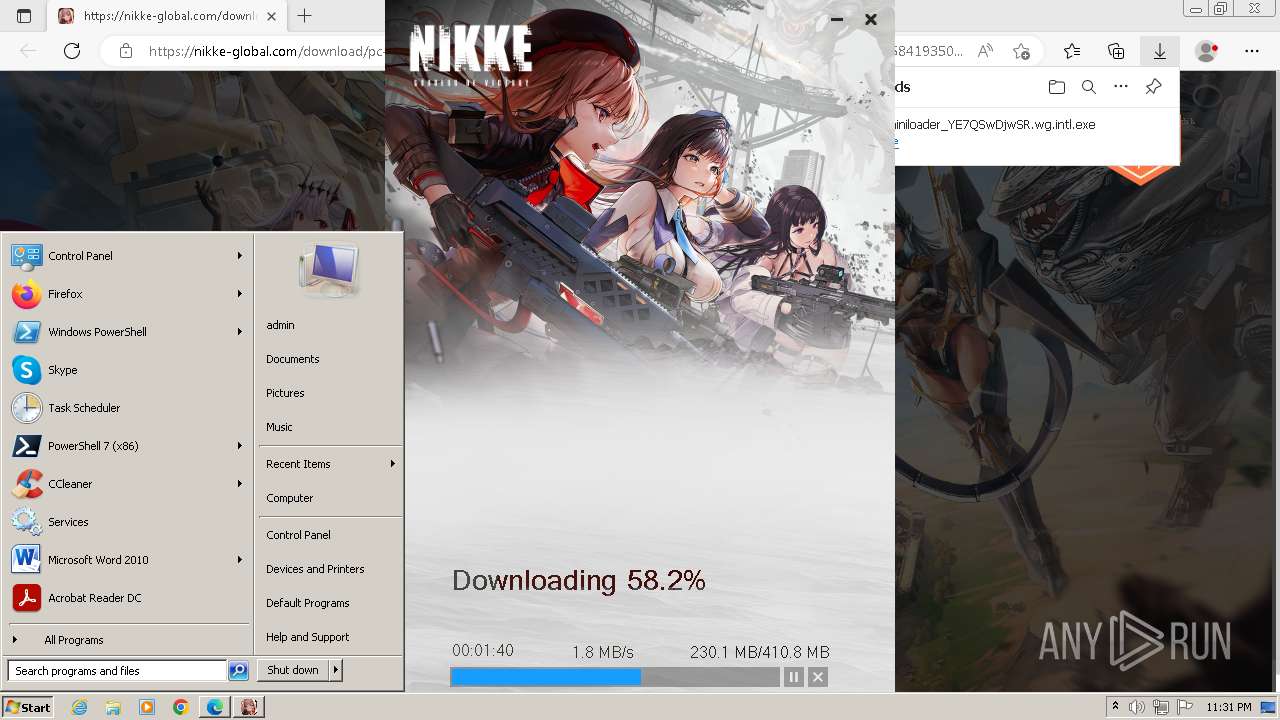Show hidden system tray icons

(1116, 707)
